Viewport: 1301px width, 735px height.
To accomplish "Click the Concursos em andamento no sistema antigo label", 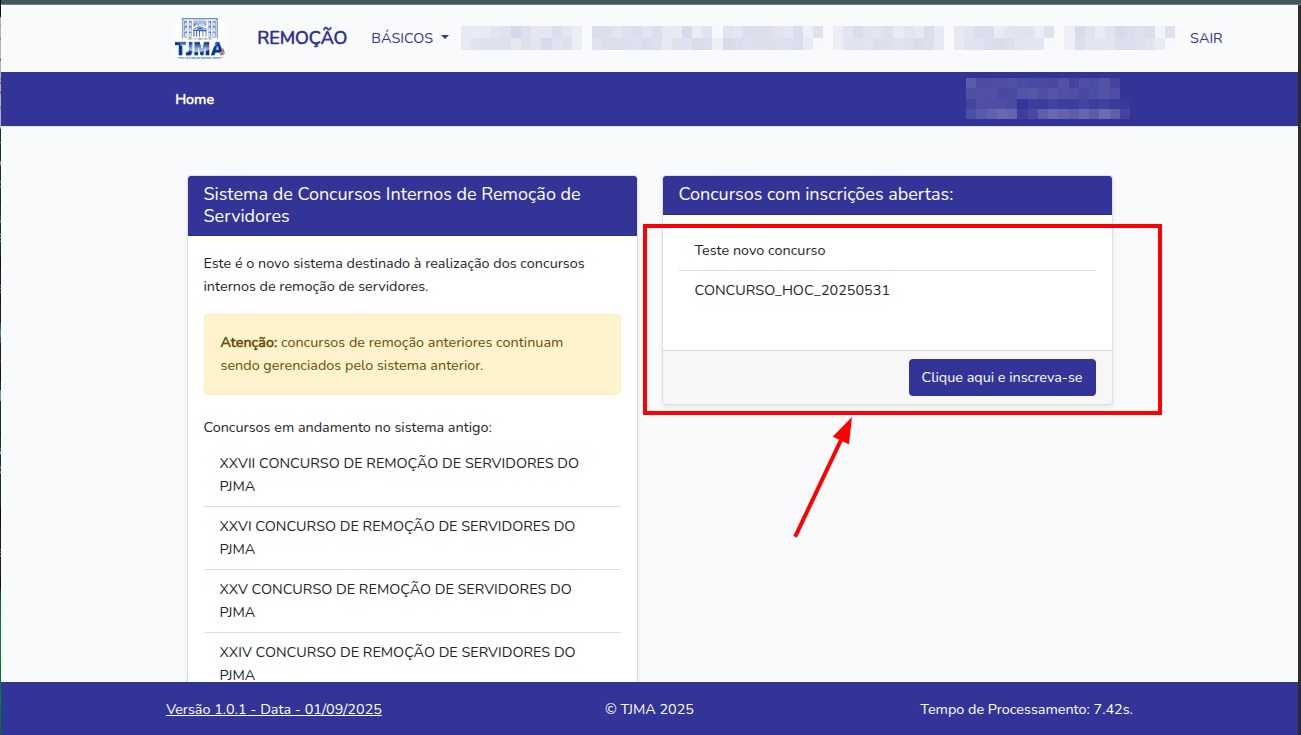I will pos(347,427).
